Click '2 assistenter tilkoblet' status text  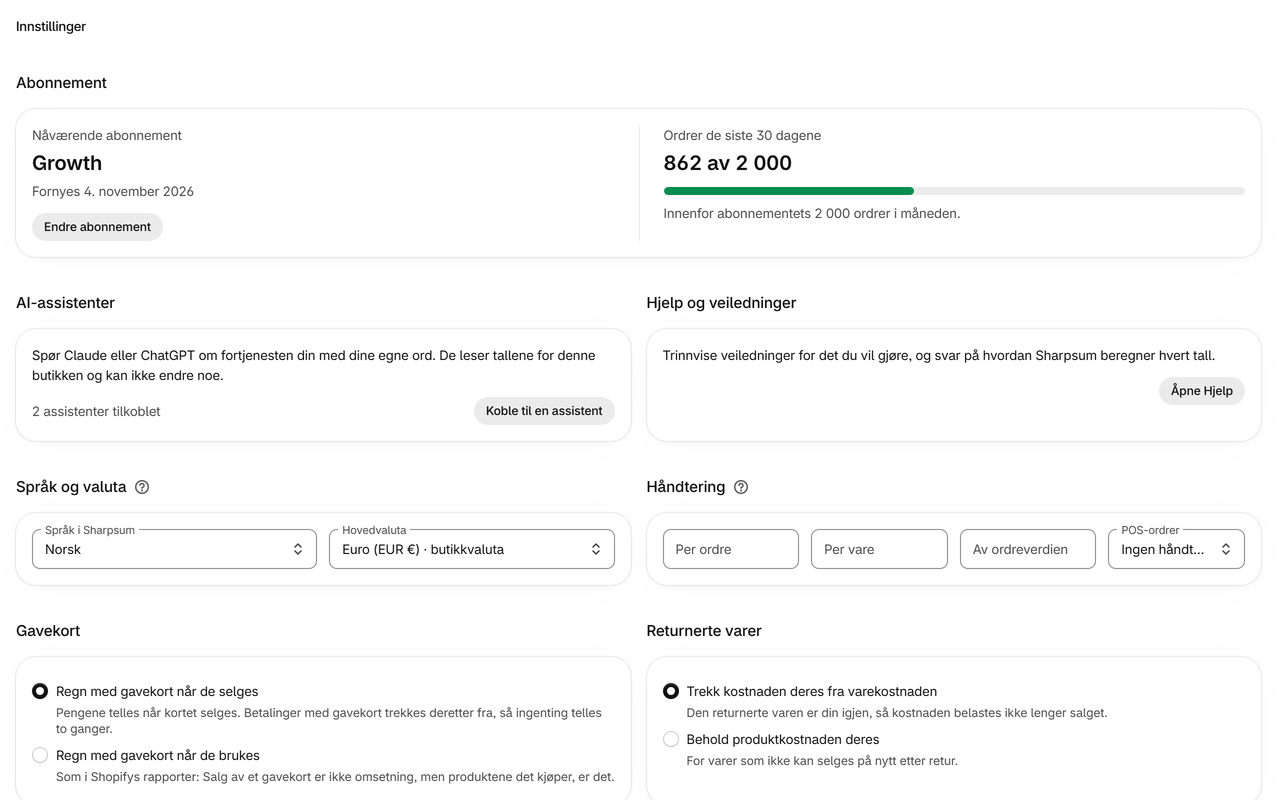[x=96, y=411]
